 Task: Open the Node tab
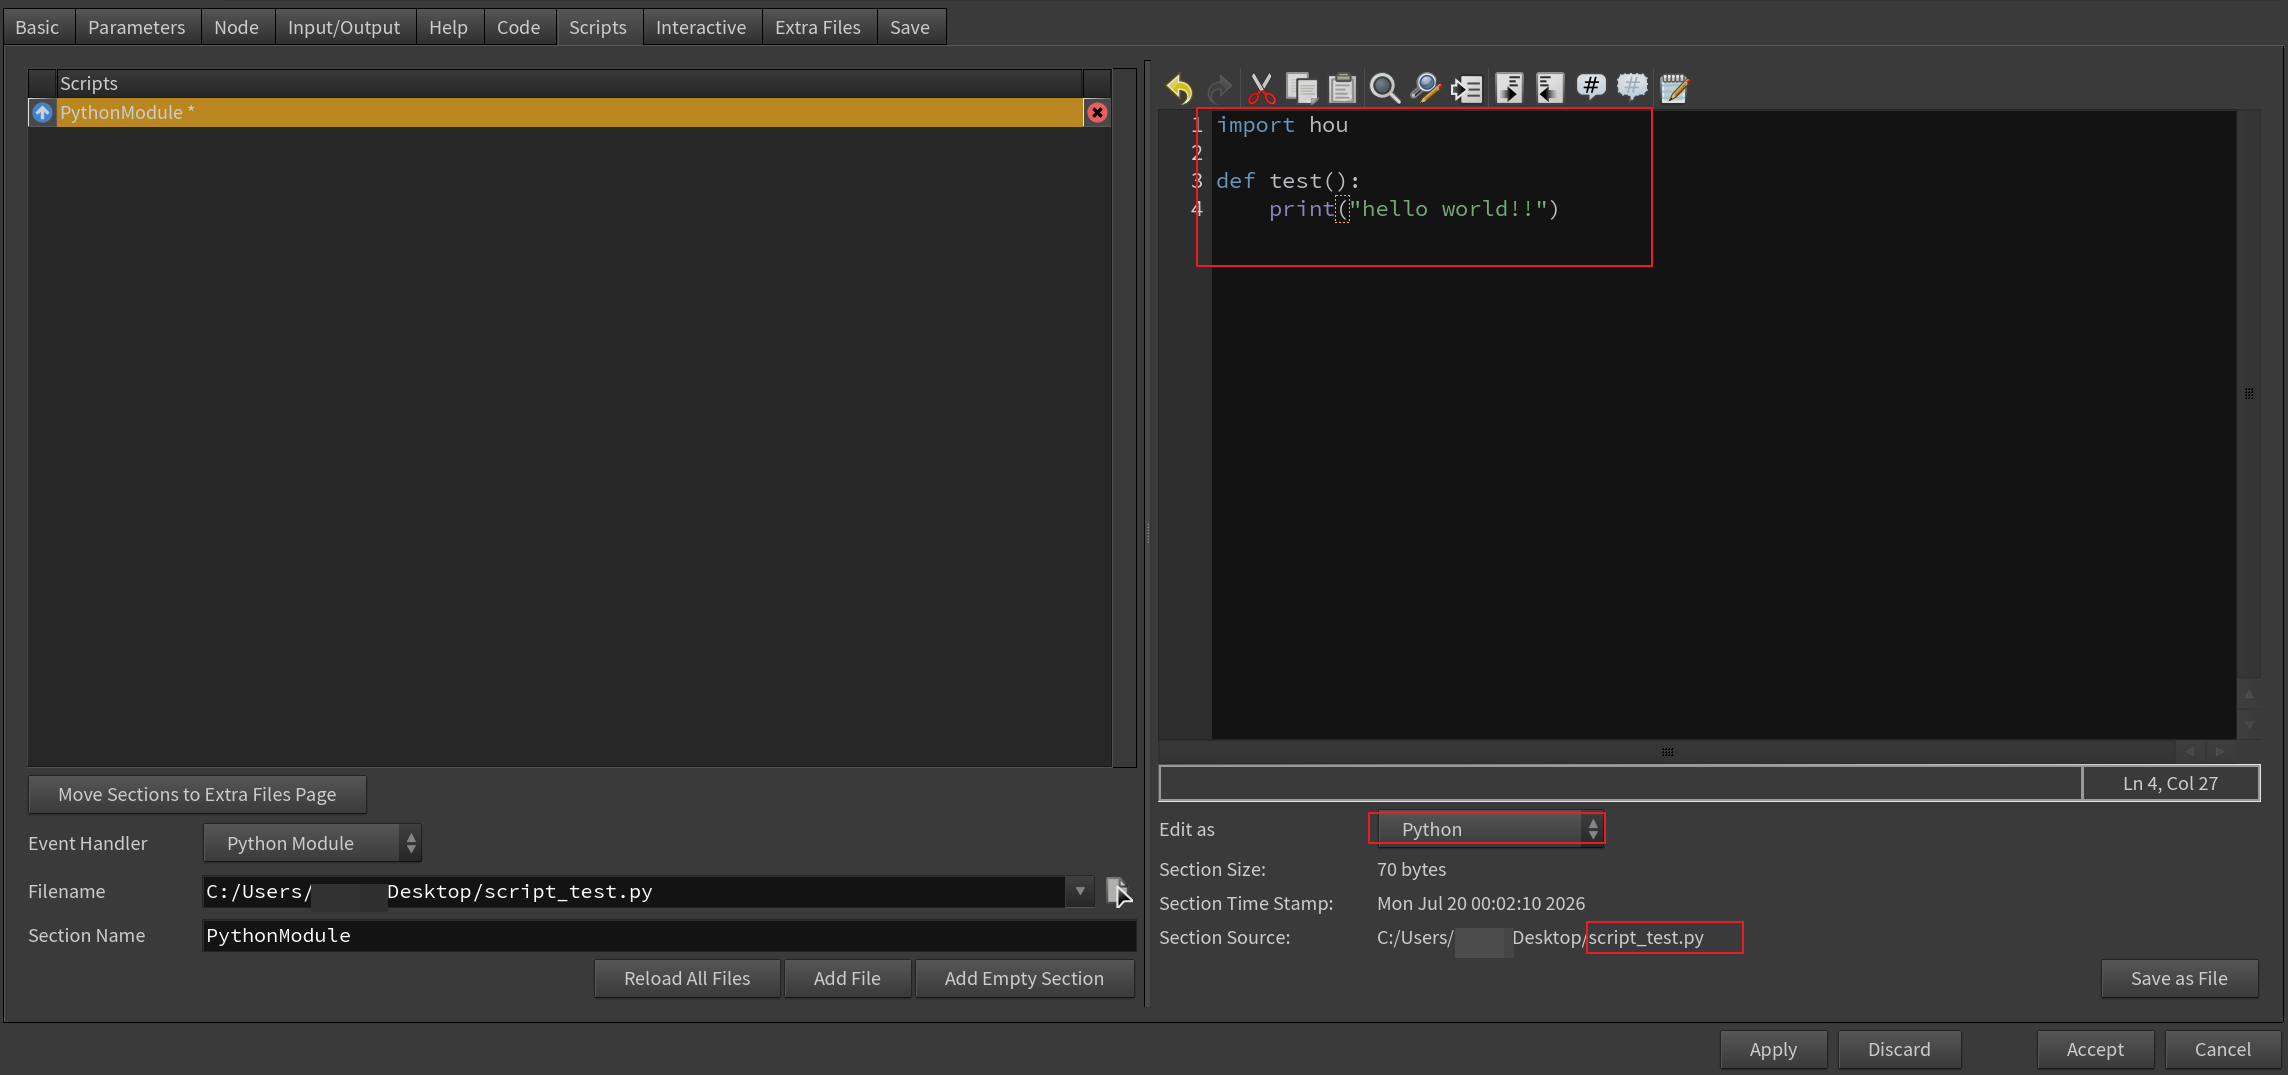236,27
